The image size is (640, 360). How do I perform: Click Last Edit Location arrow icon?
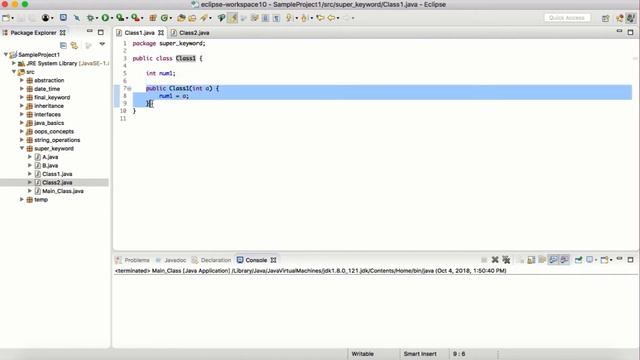tap(320, 18)
